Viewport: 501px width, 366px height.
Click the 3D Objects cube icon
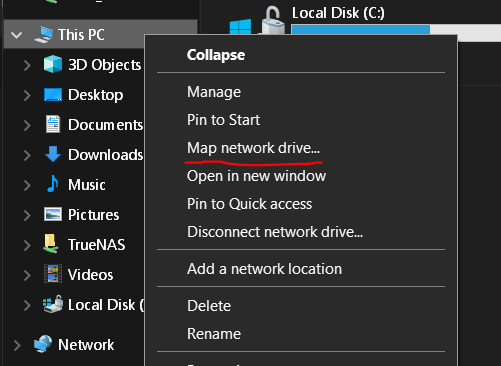pyautogui.click(x=53, y=64)
